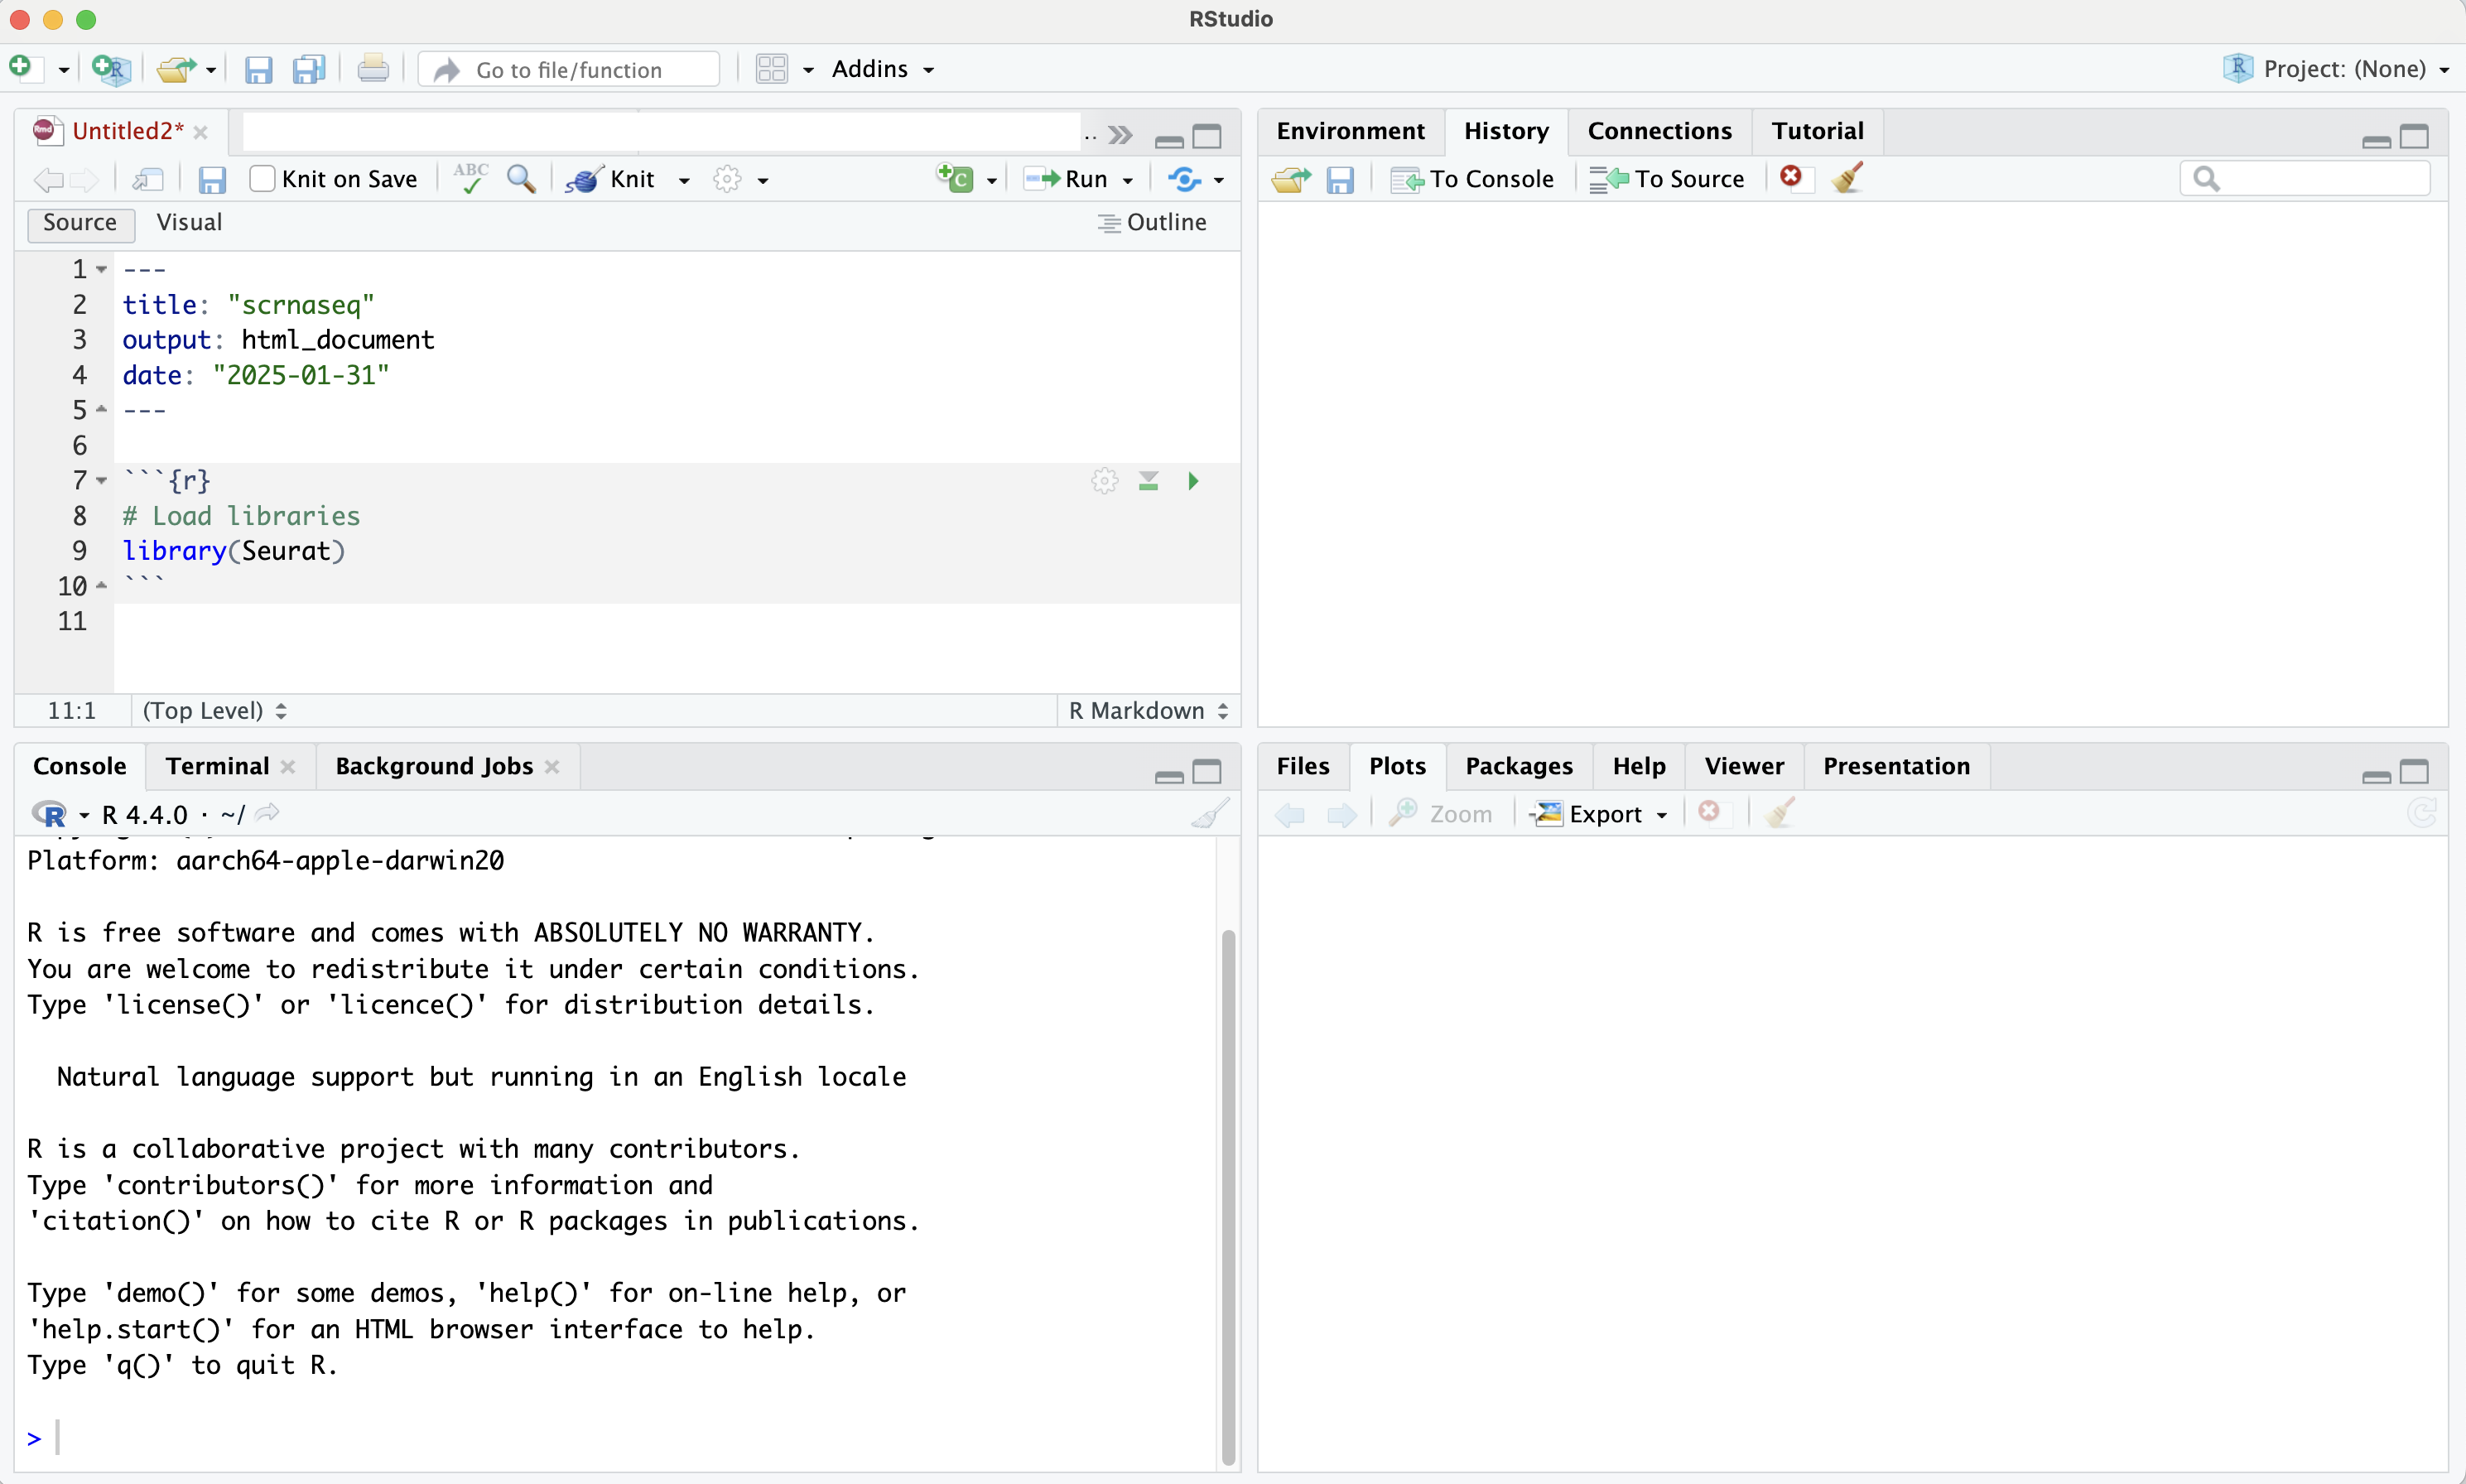This screenshot has width=2466, height=1484.
Task: Save the Untitled2 document in editor toolbar
Action: [212, 180]
